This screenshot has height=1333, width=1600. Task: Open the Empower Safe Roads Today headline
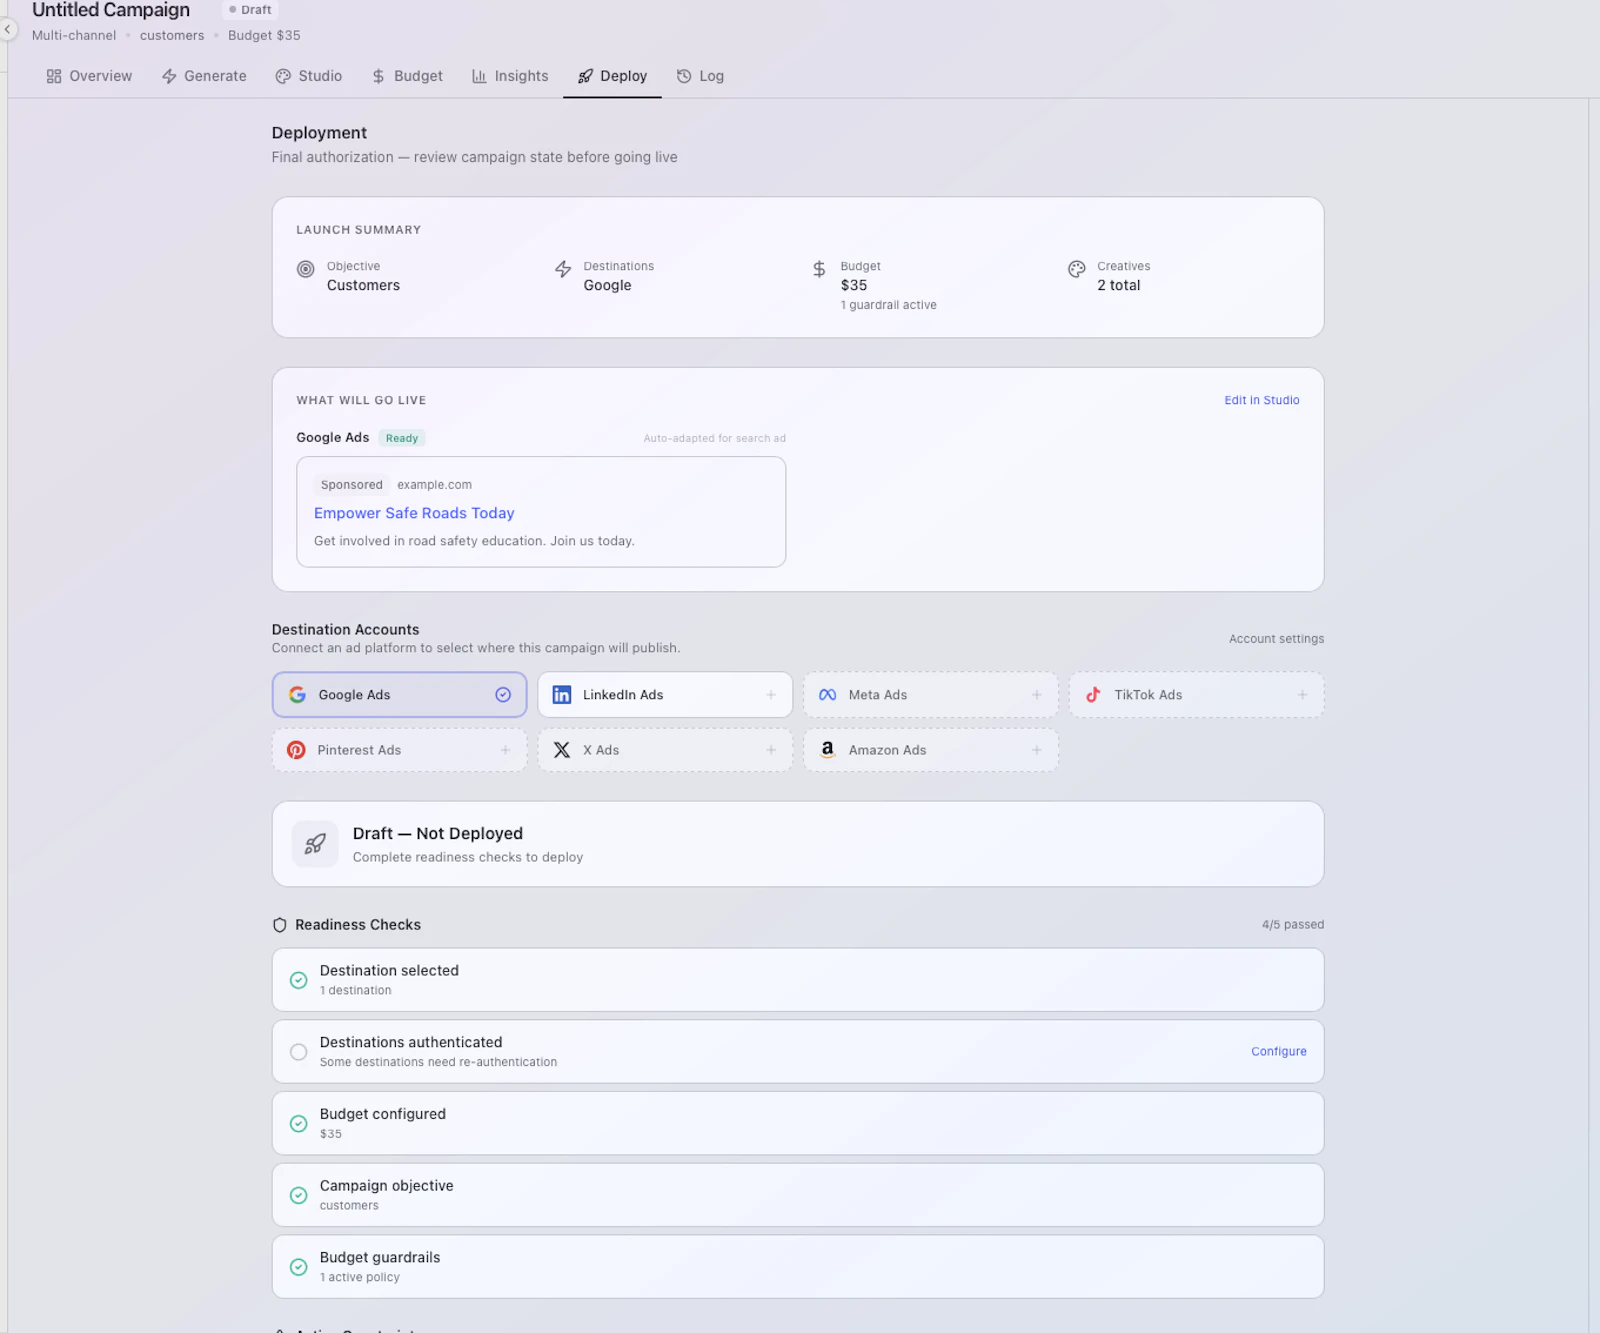[414, 513]
